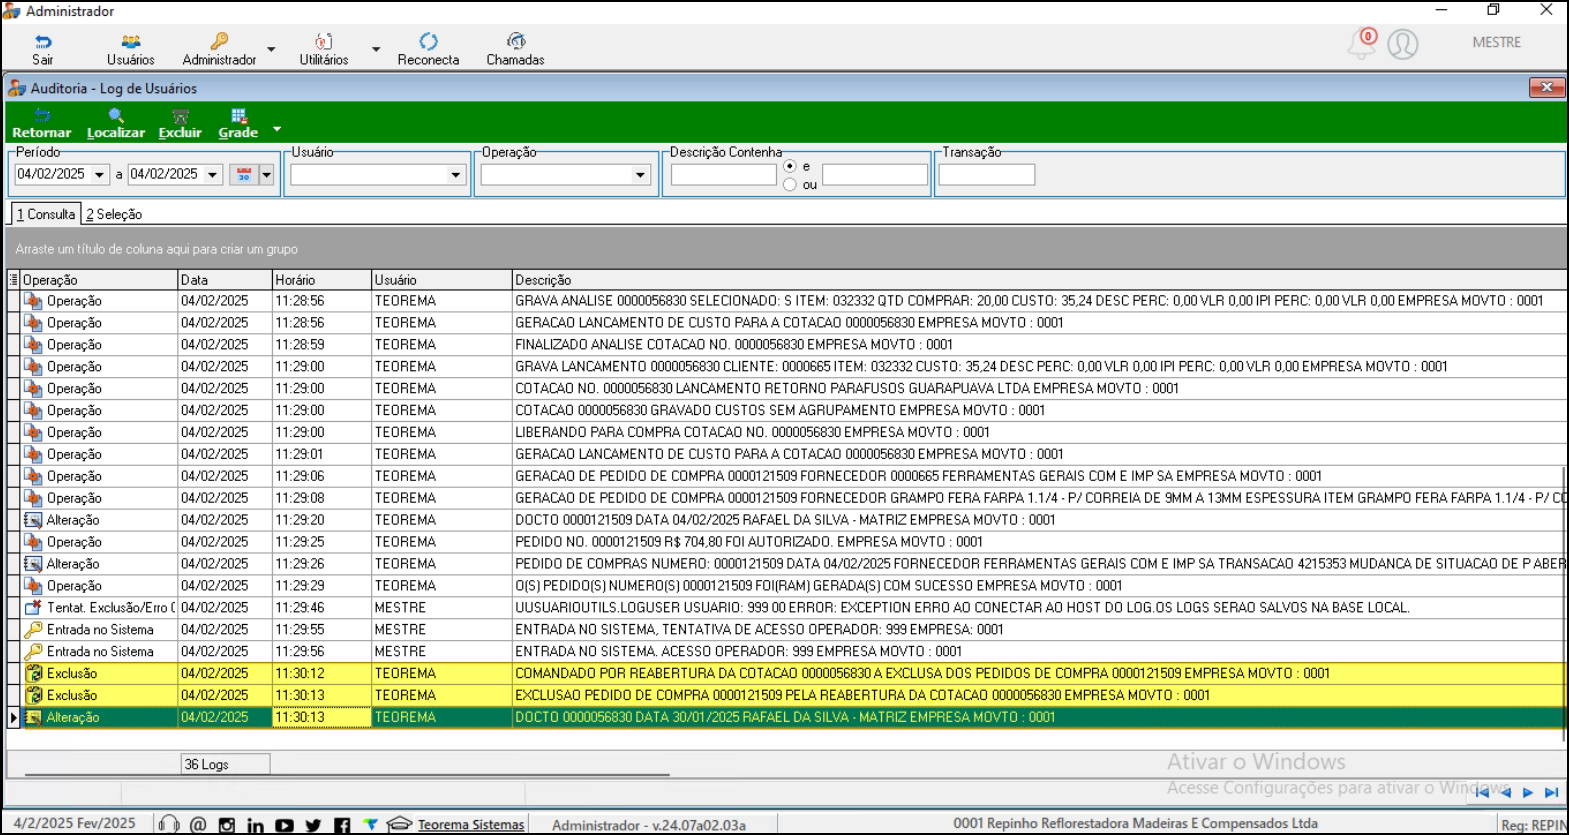Open the Administrador tools
Viewport: 1569px width, 835px height.
[x=219, y=49]
